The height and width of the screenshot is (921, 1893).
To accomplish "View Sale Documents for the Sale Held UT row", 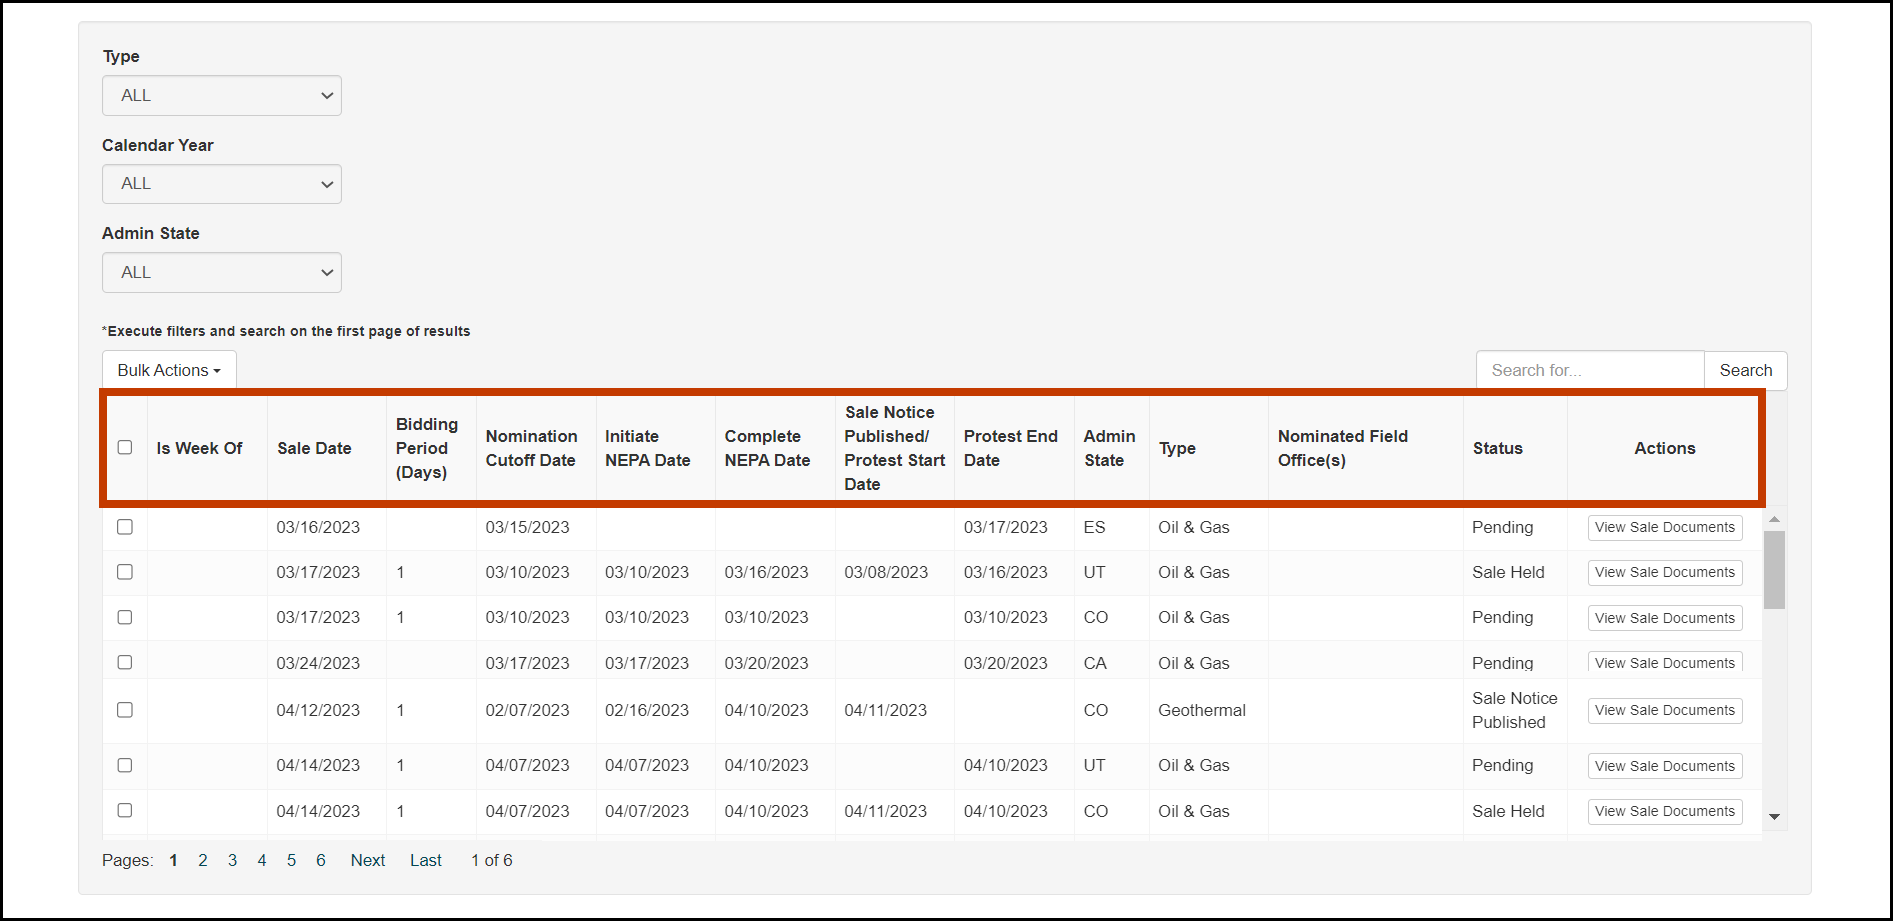I will (1664, 572).
